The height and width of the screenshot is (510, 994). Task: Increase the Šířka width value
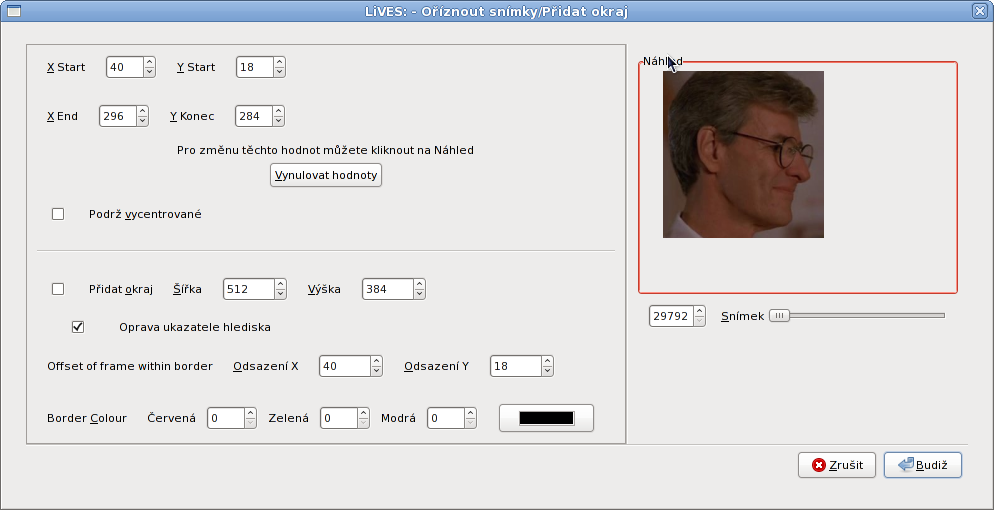tap(280, 284)
